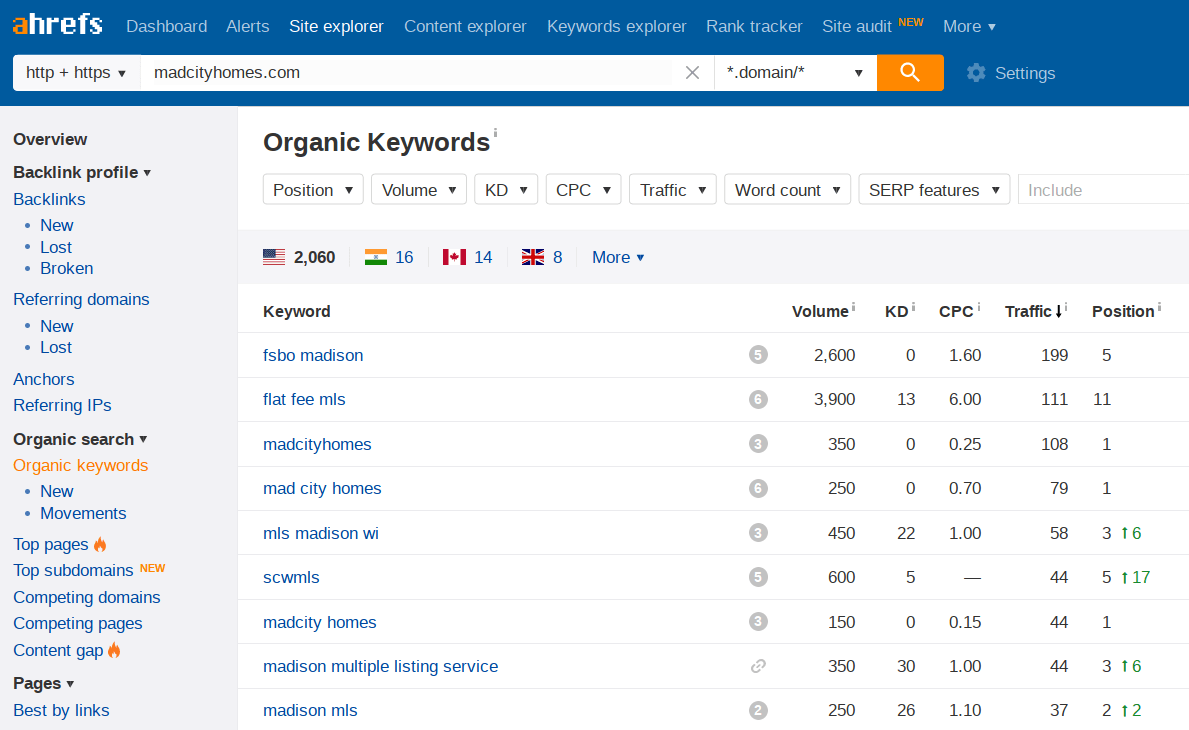Click SERP features badge for scwmls

pyautogui.click(x=758, y=577)
